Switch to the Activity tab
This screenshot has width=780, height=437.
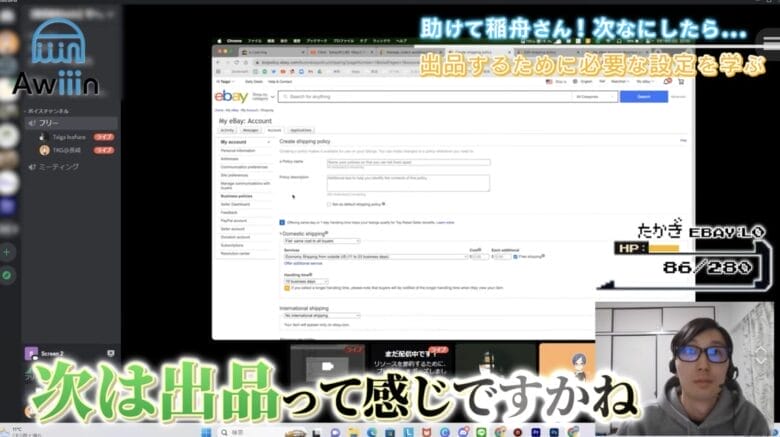tap(227, 130)
